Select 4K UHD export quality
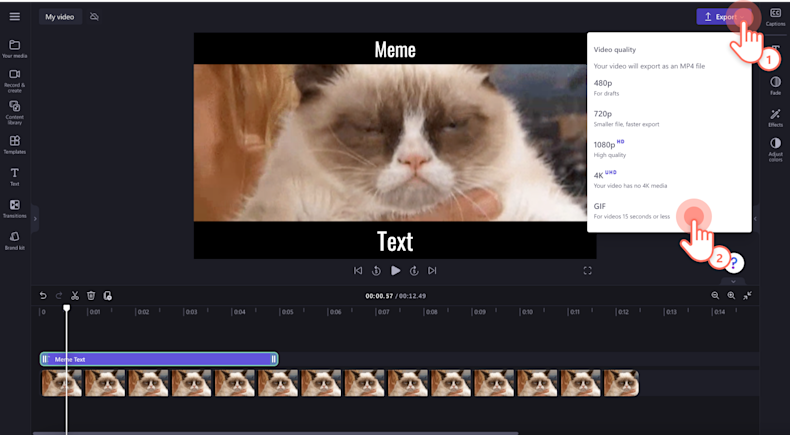This screenshot has height=435, width=790. [x=669, y=180]
